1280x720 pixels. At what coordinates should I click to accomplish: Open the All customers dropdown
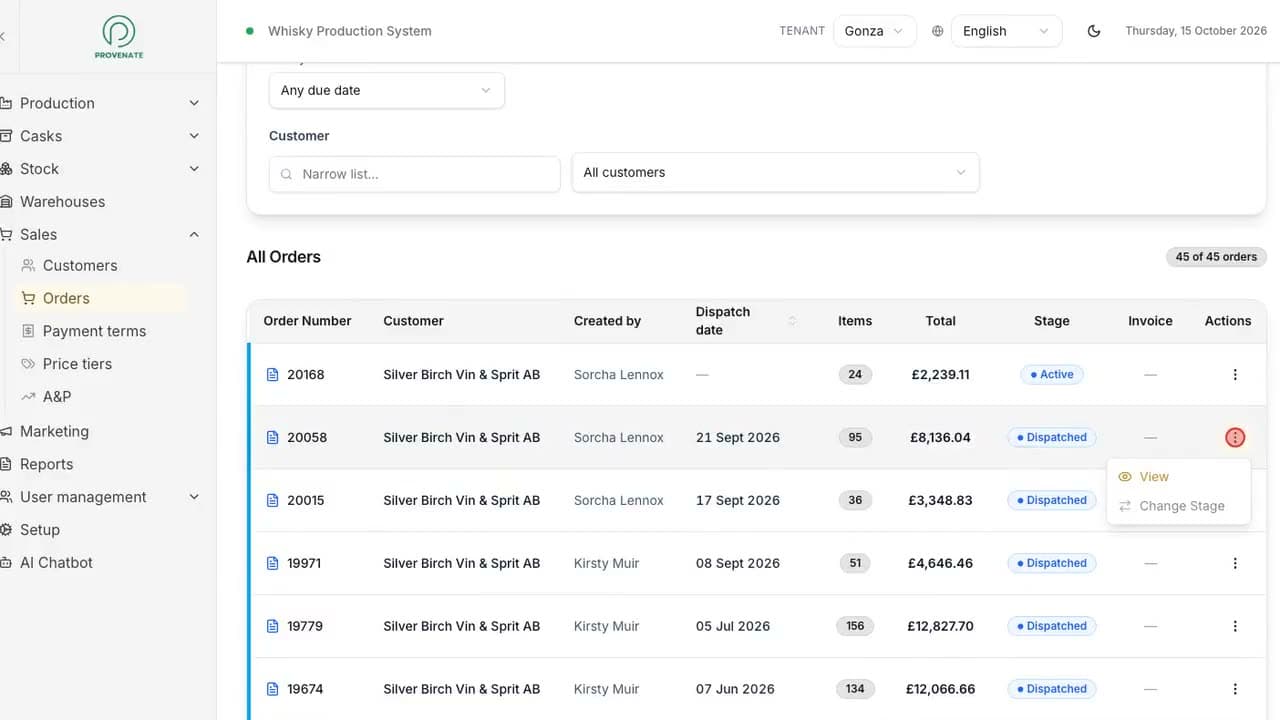coord(775,172)
